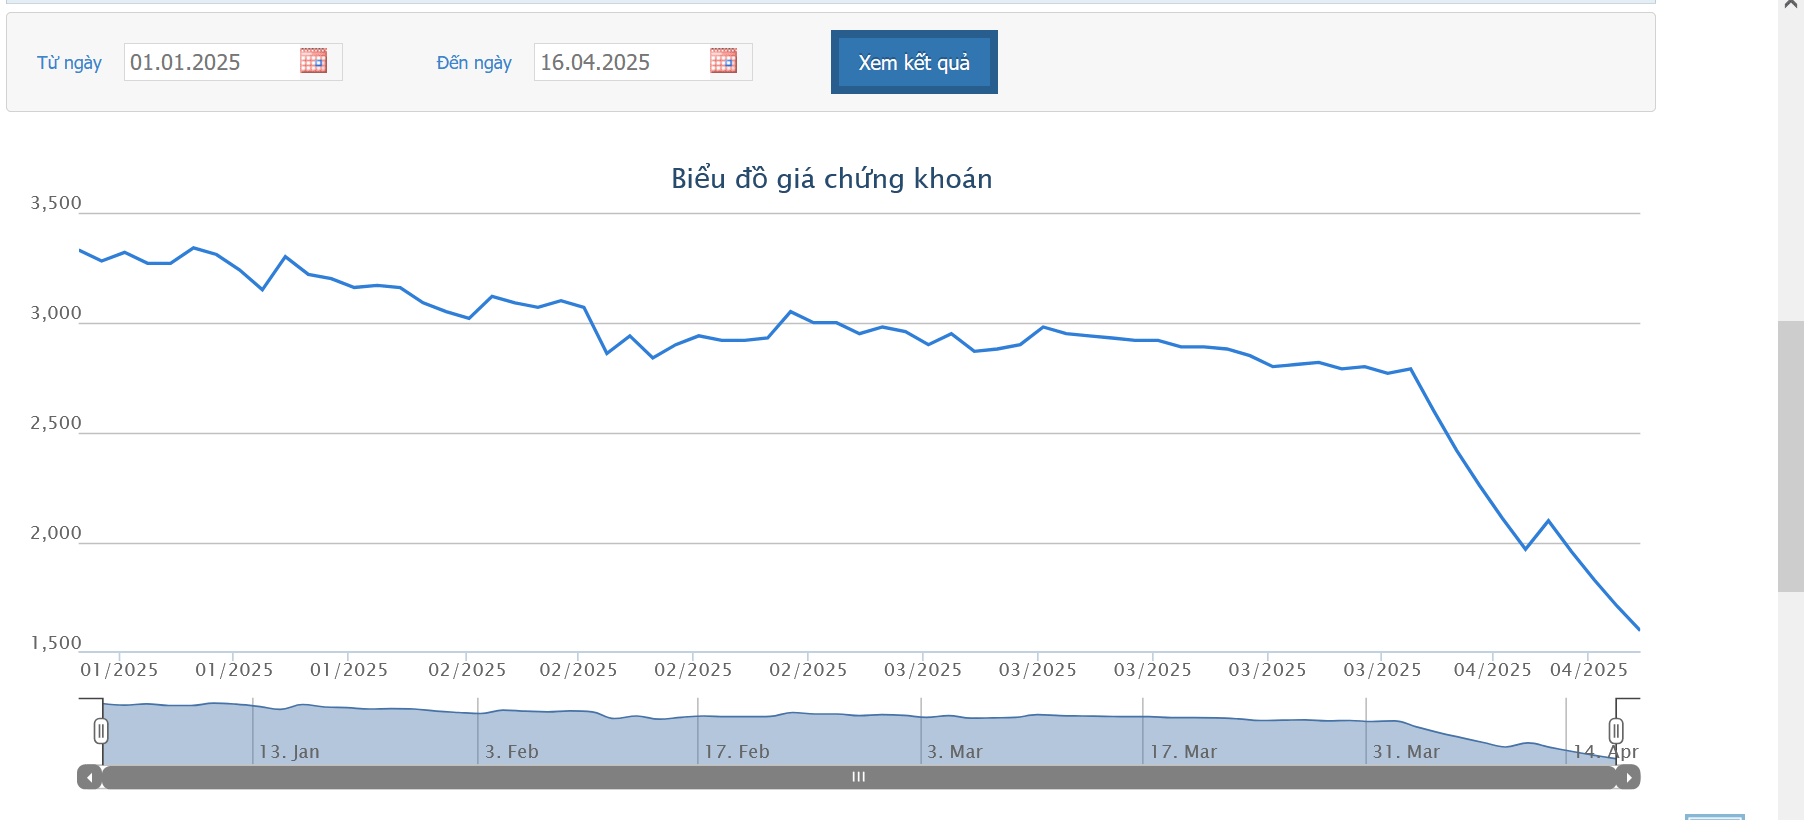Click the page vertical scrollbar thumb
This screenshot has height=820, width=1804.
coord(1791,456)
